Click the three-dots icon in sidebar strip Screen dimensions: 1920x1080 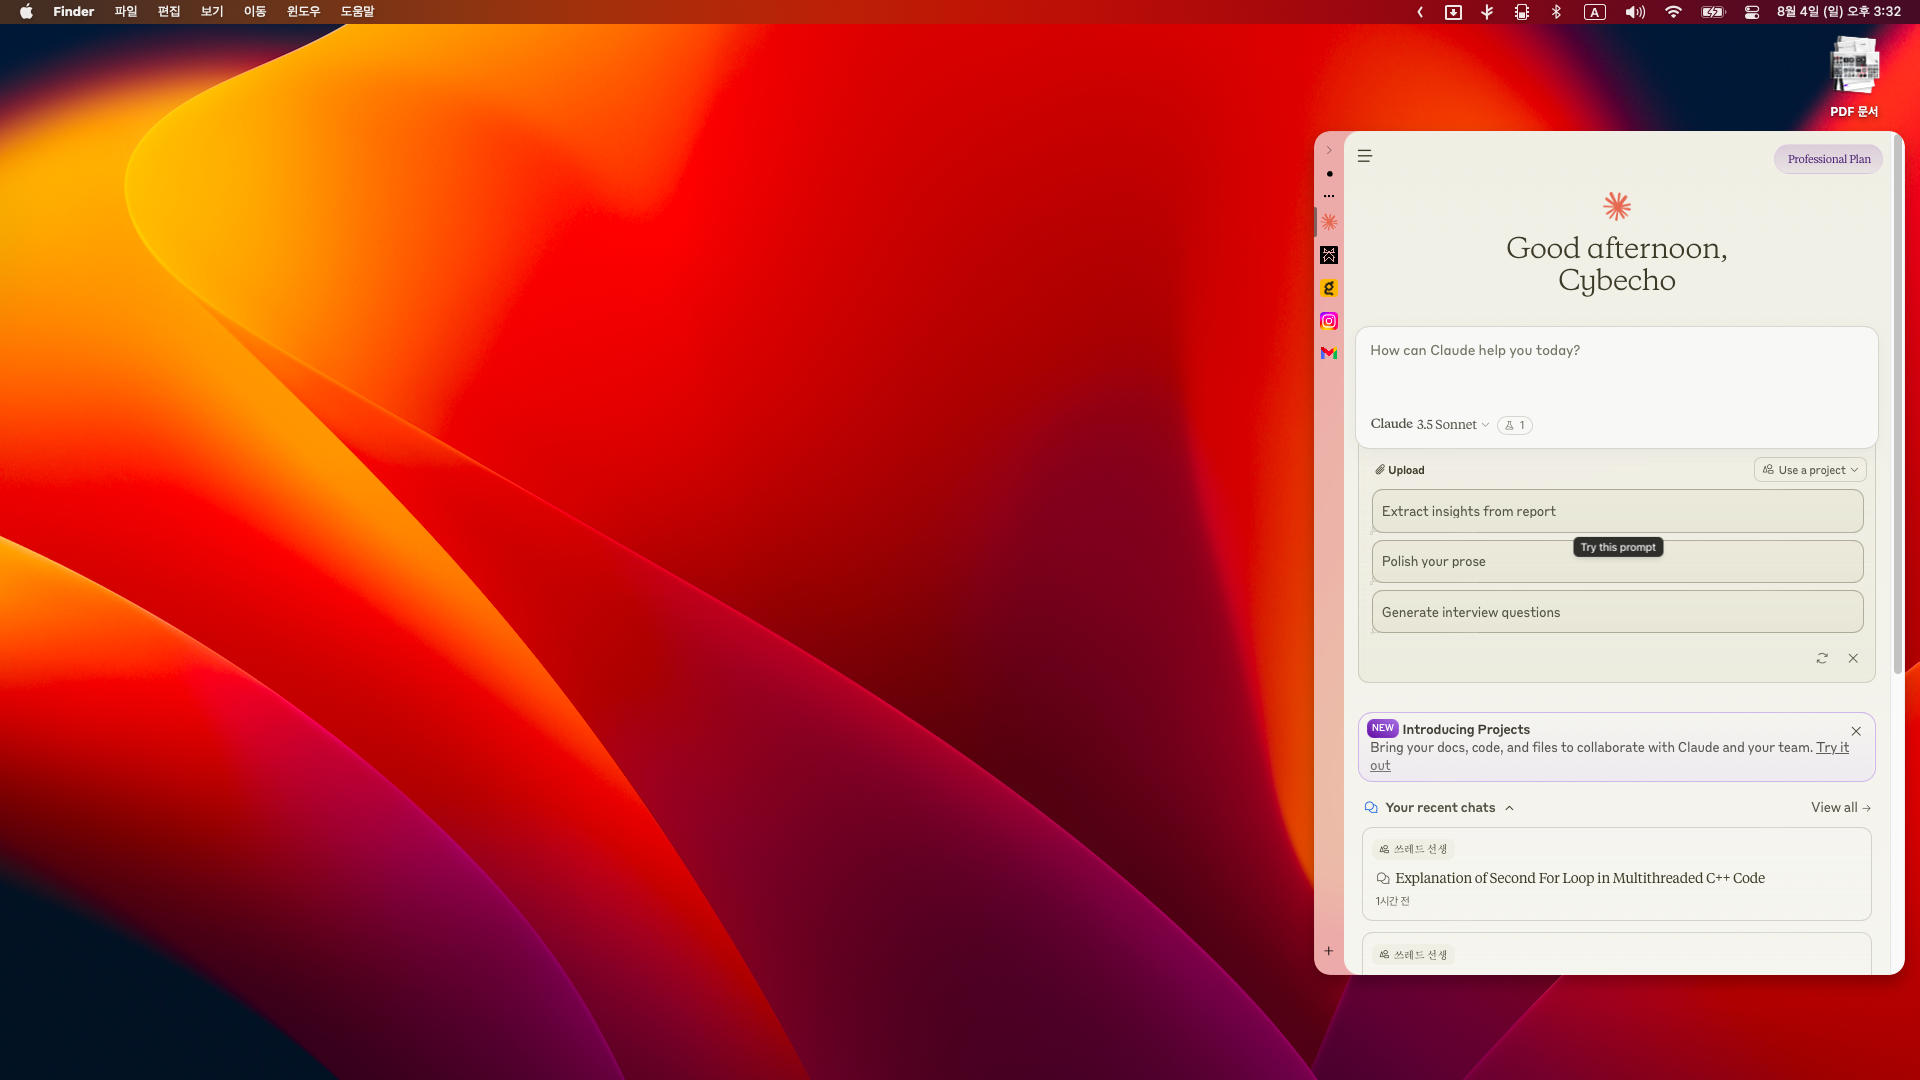1329,196
